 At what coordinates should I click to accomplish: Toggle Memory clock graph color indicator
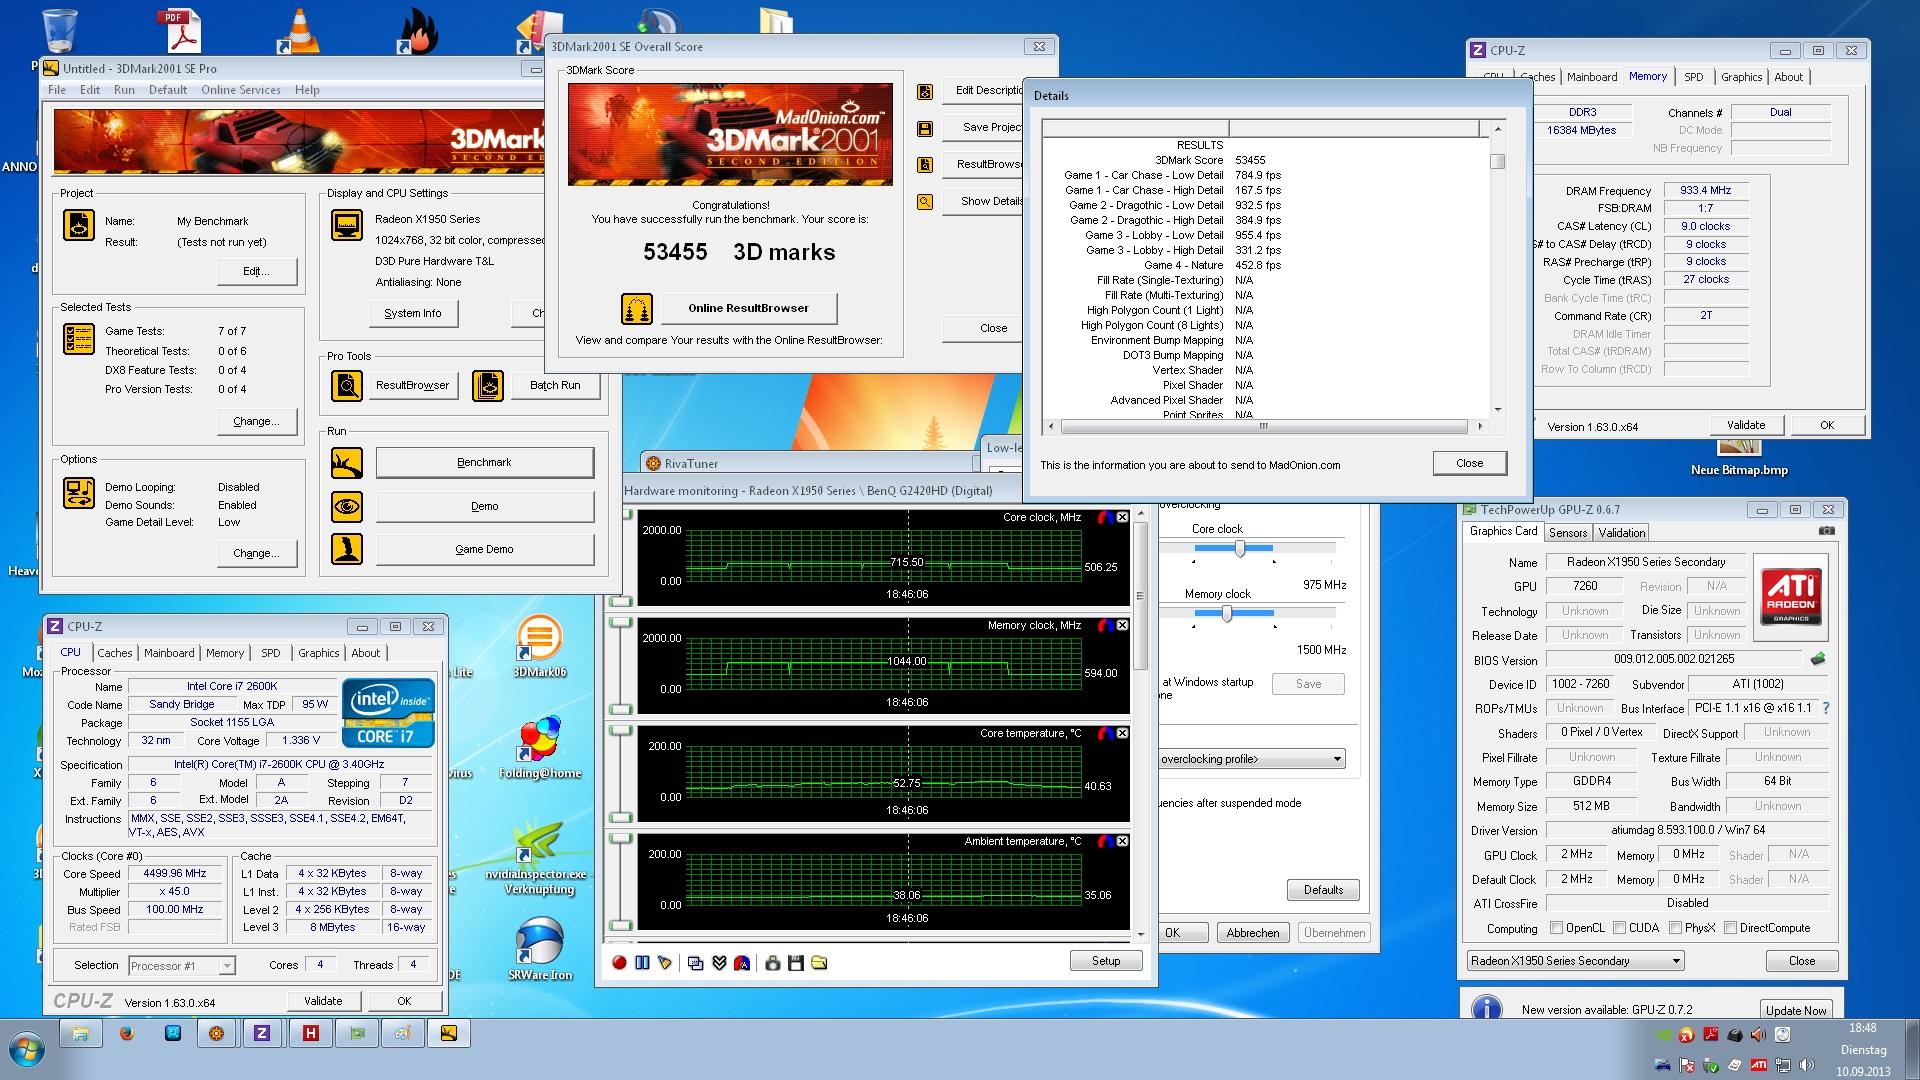click(x=1105, y=625)
